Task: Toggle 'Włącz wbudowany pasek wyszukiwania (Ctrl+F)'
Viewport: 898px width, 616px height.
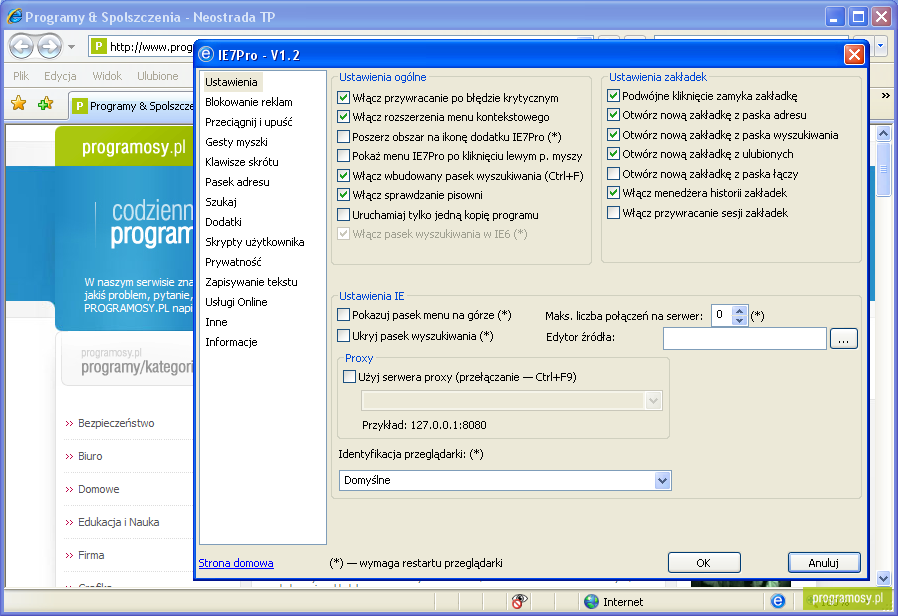Action: point(344,176)
